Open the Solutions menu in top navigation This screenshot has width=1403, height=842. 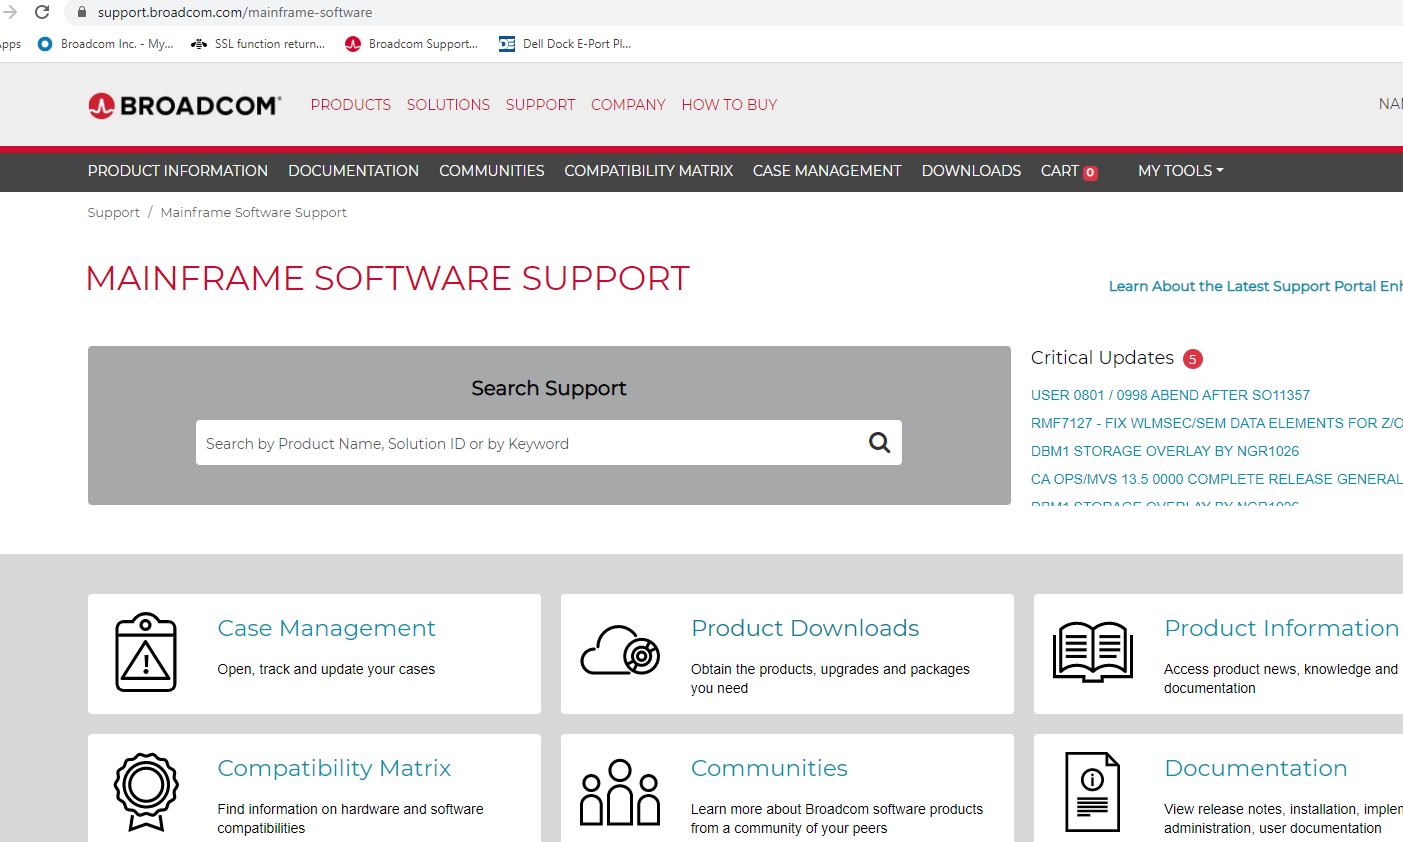click(x=448, y=105)
